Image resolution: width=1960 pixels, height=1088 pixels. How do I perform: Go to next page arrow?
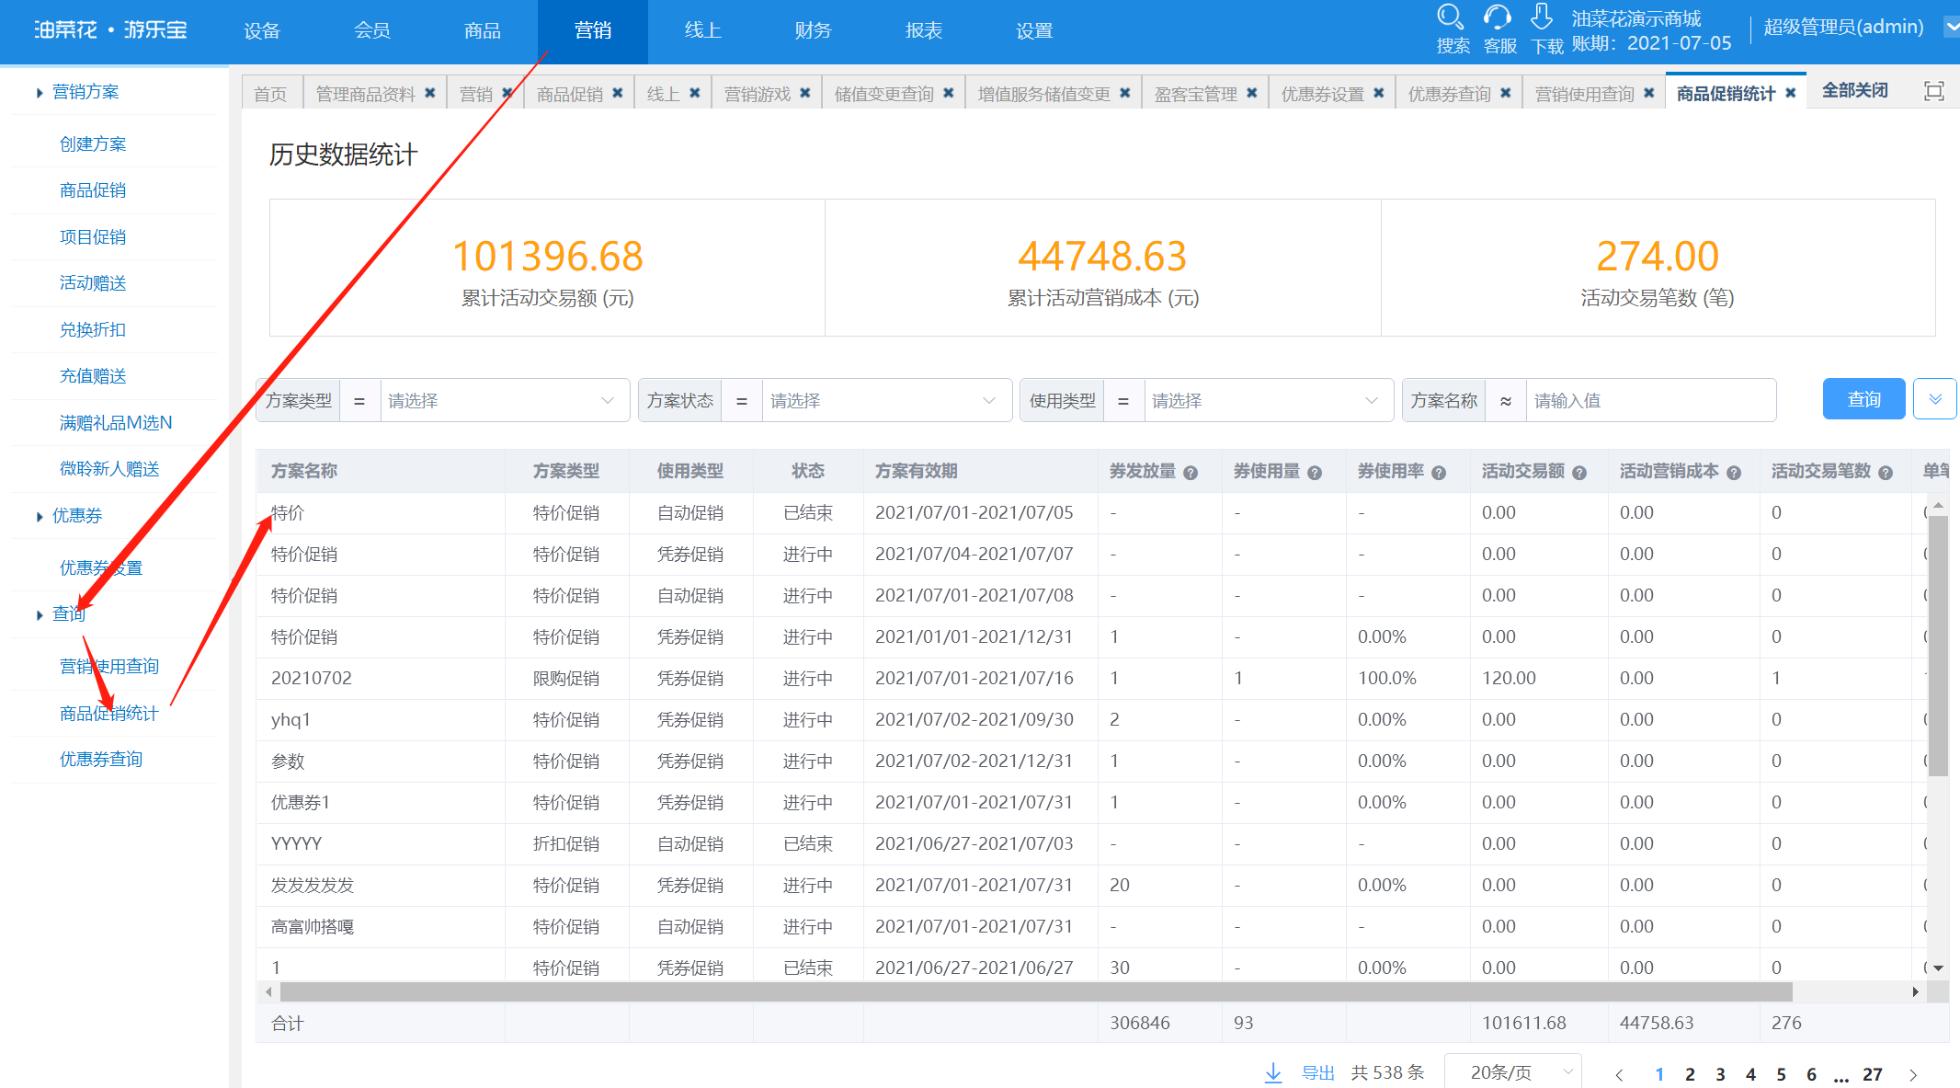[x=1913, y=1075]
